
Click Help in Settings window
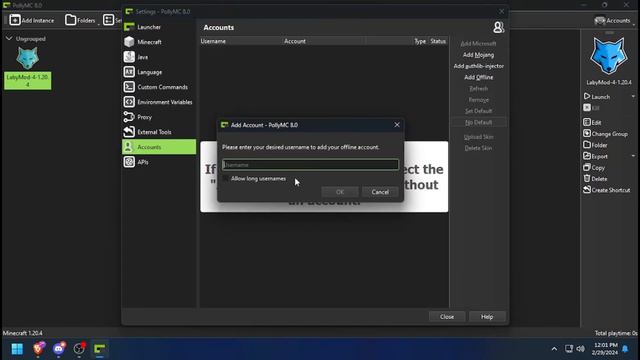[487, 317]
